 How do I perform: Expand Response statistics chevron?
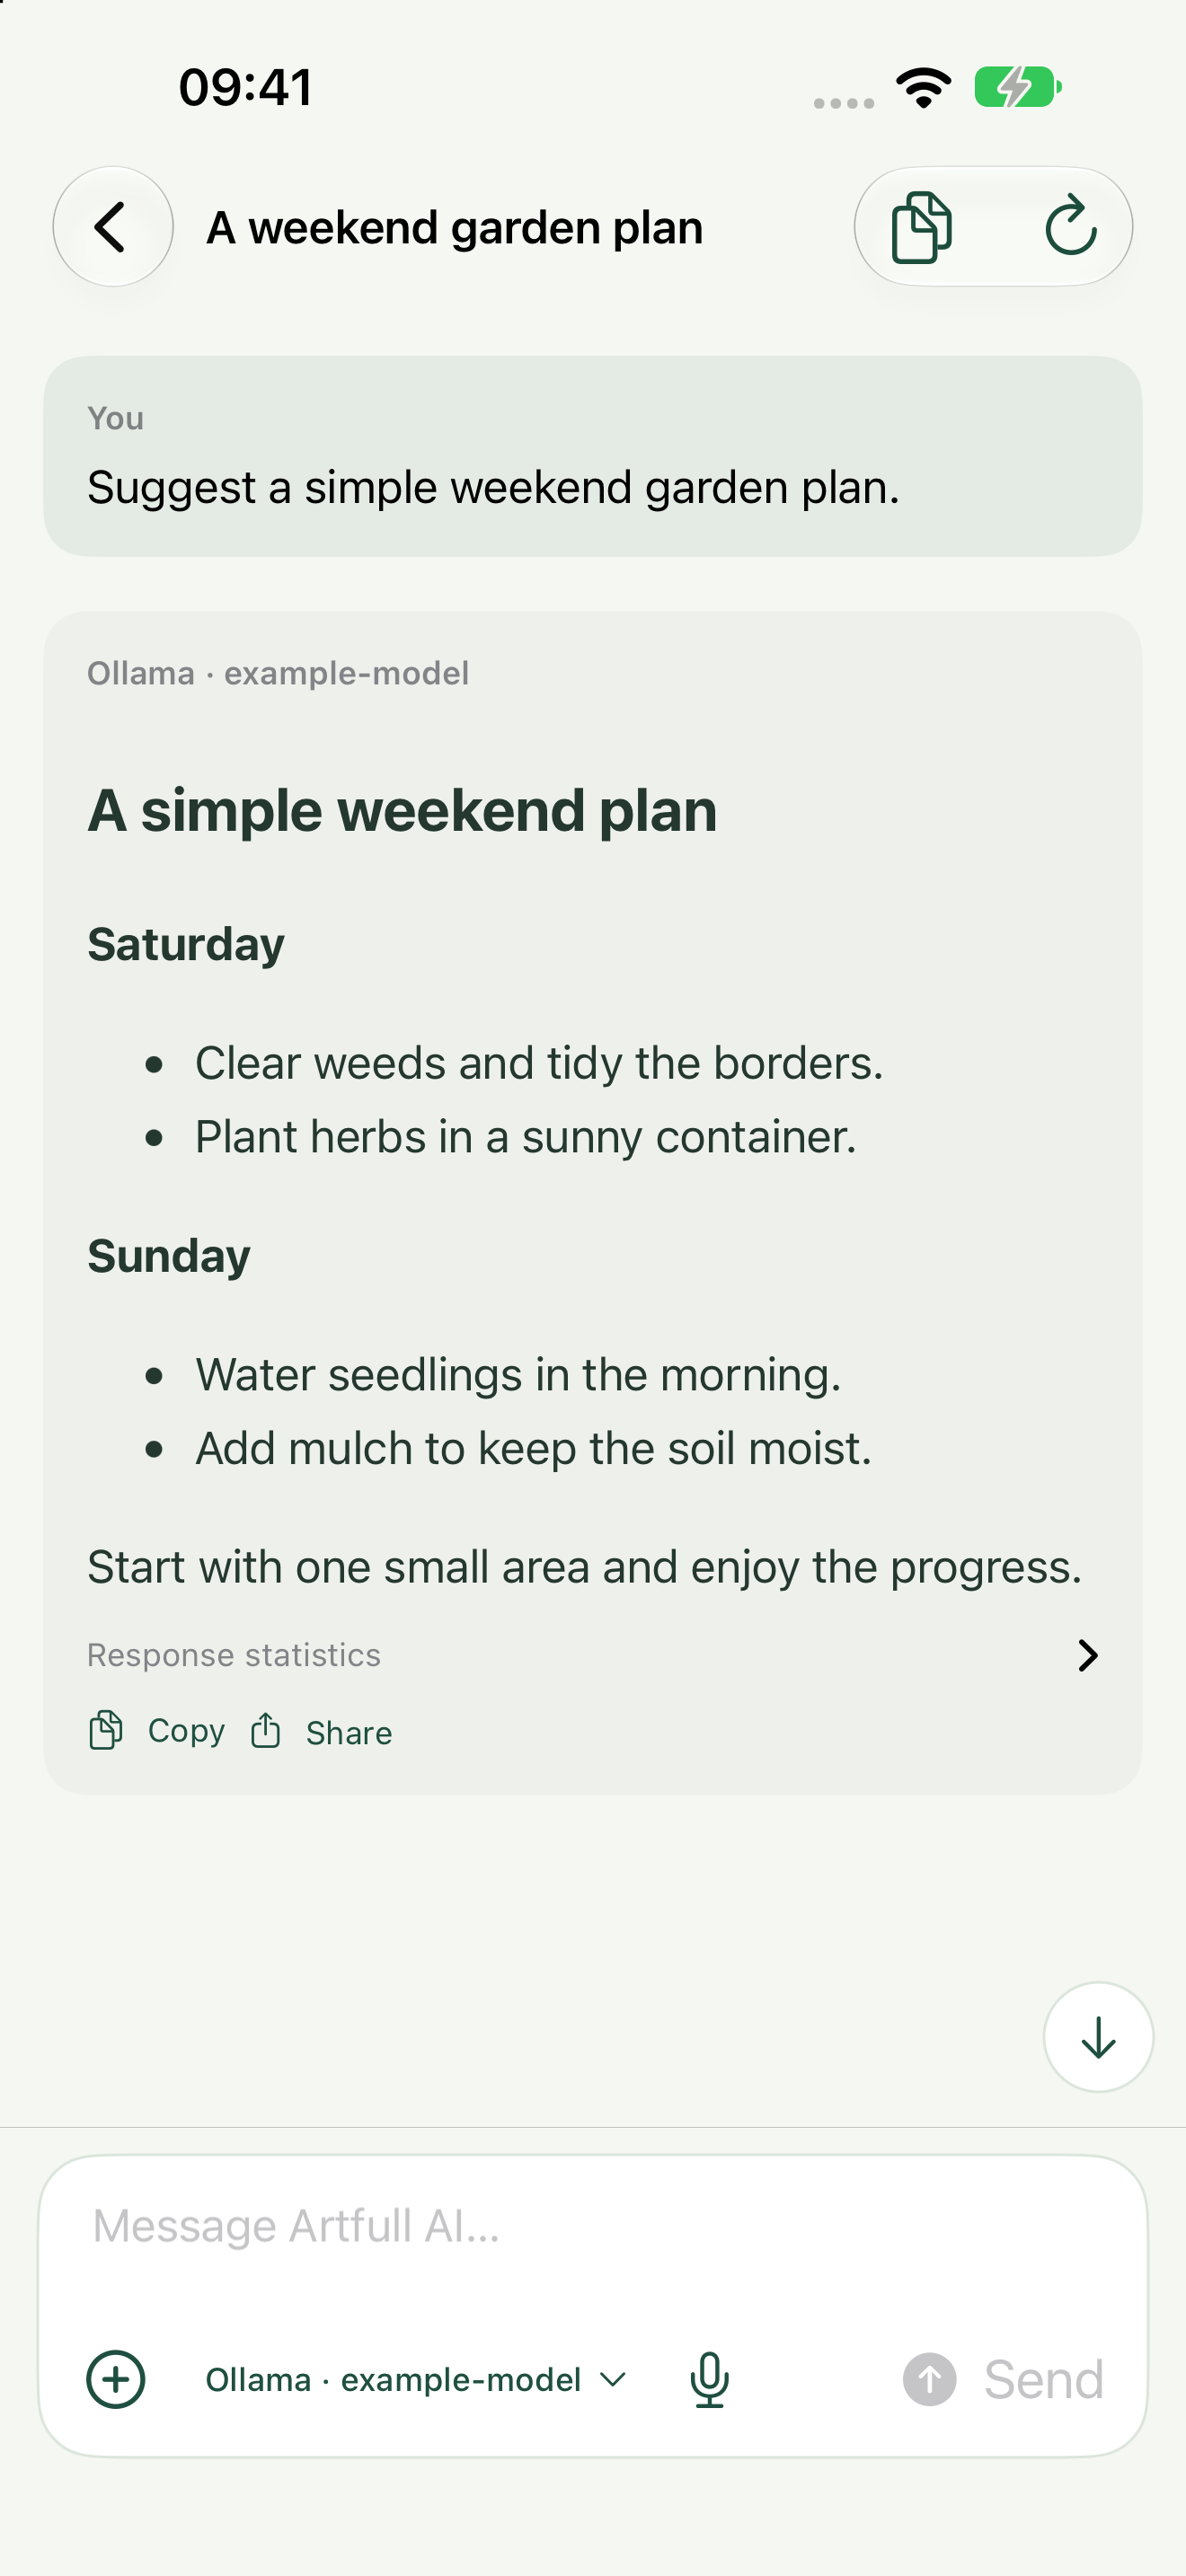[x=1088, y=1656]
